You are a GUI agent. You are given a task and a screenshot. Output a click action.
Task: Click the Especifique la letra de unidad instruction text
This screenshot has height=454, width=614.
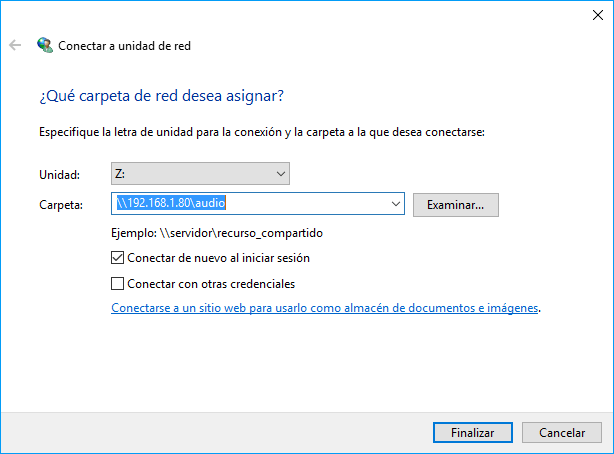click(261, 131)
